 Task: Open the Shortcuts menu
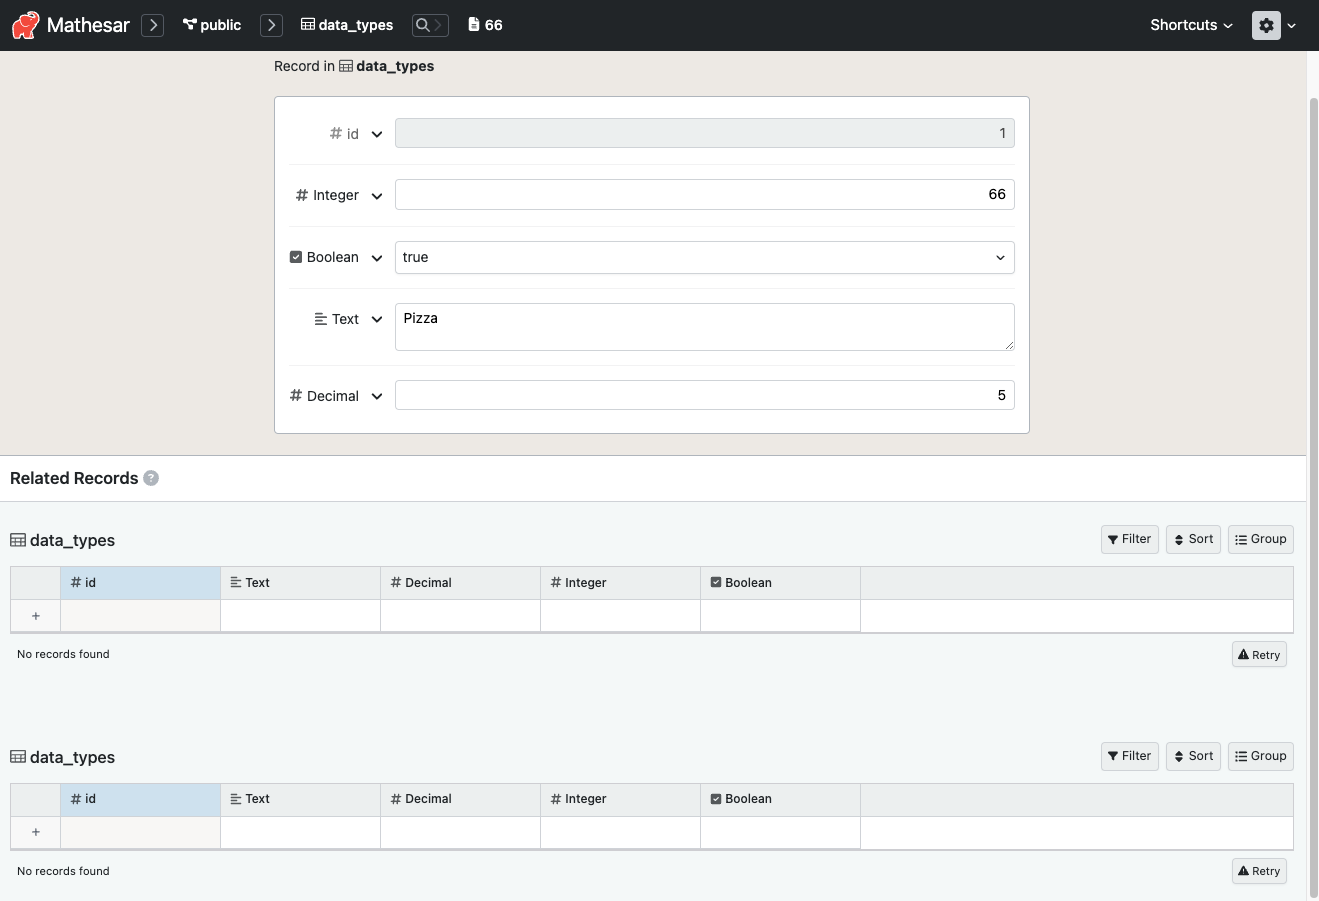pos(1190,24)
